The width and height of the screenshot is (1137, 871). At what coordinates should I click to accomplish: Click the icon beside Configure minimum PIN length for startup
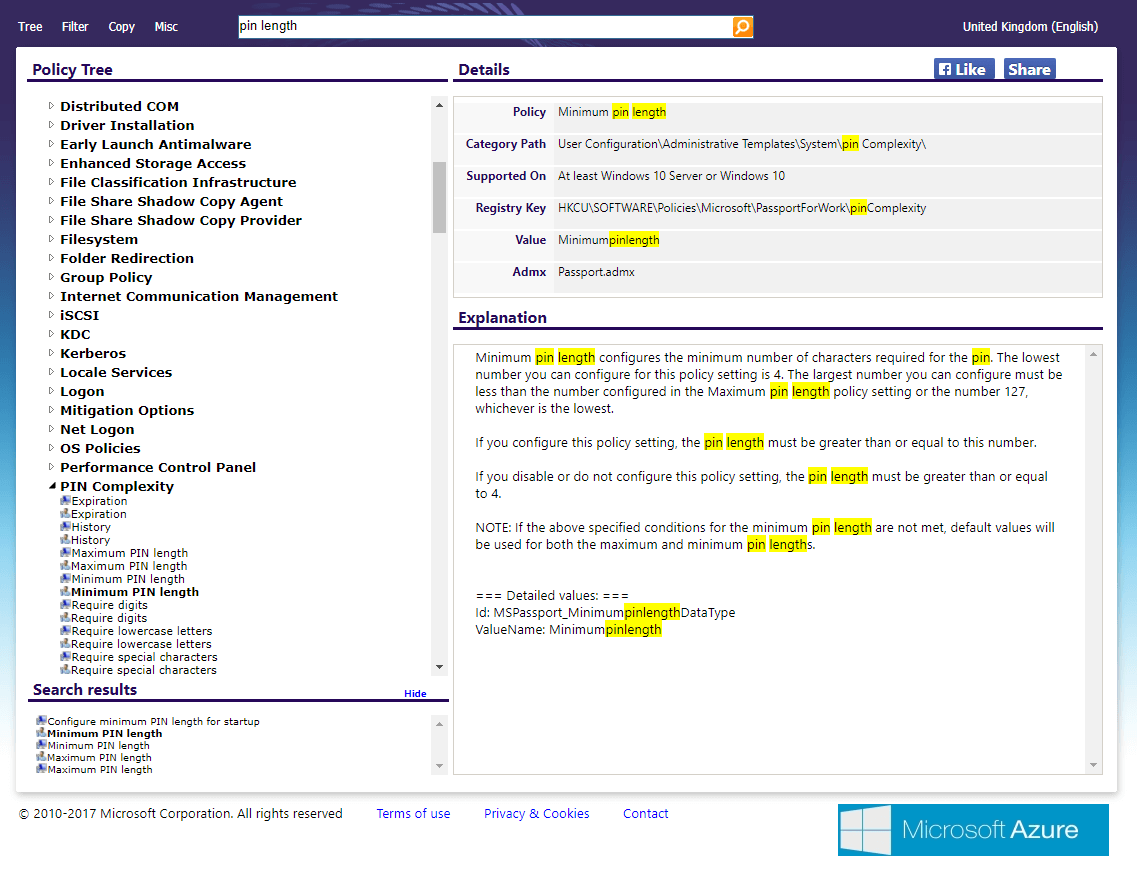click(40, 719)
